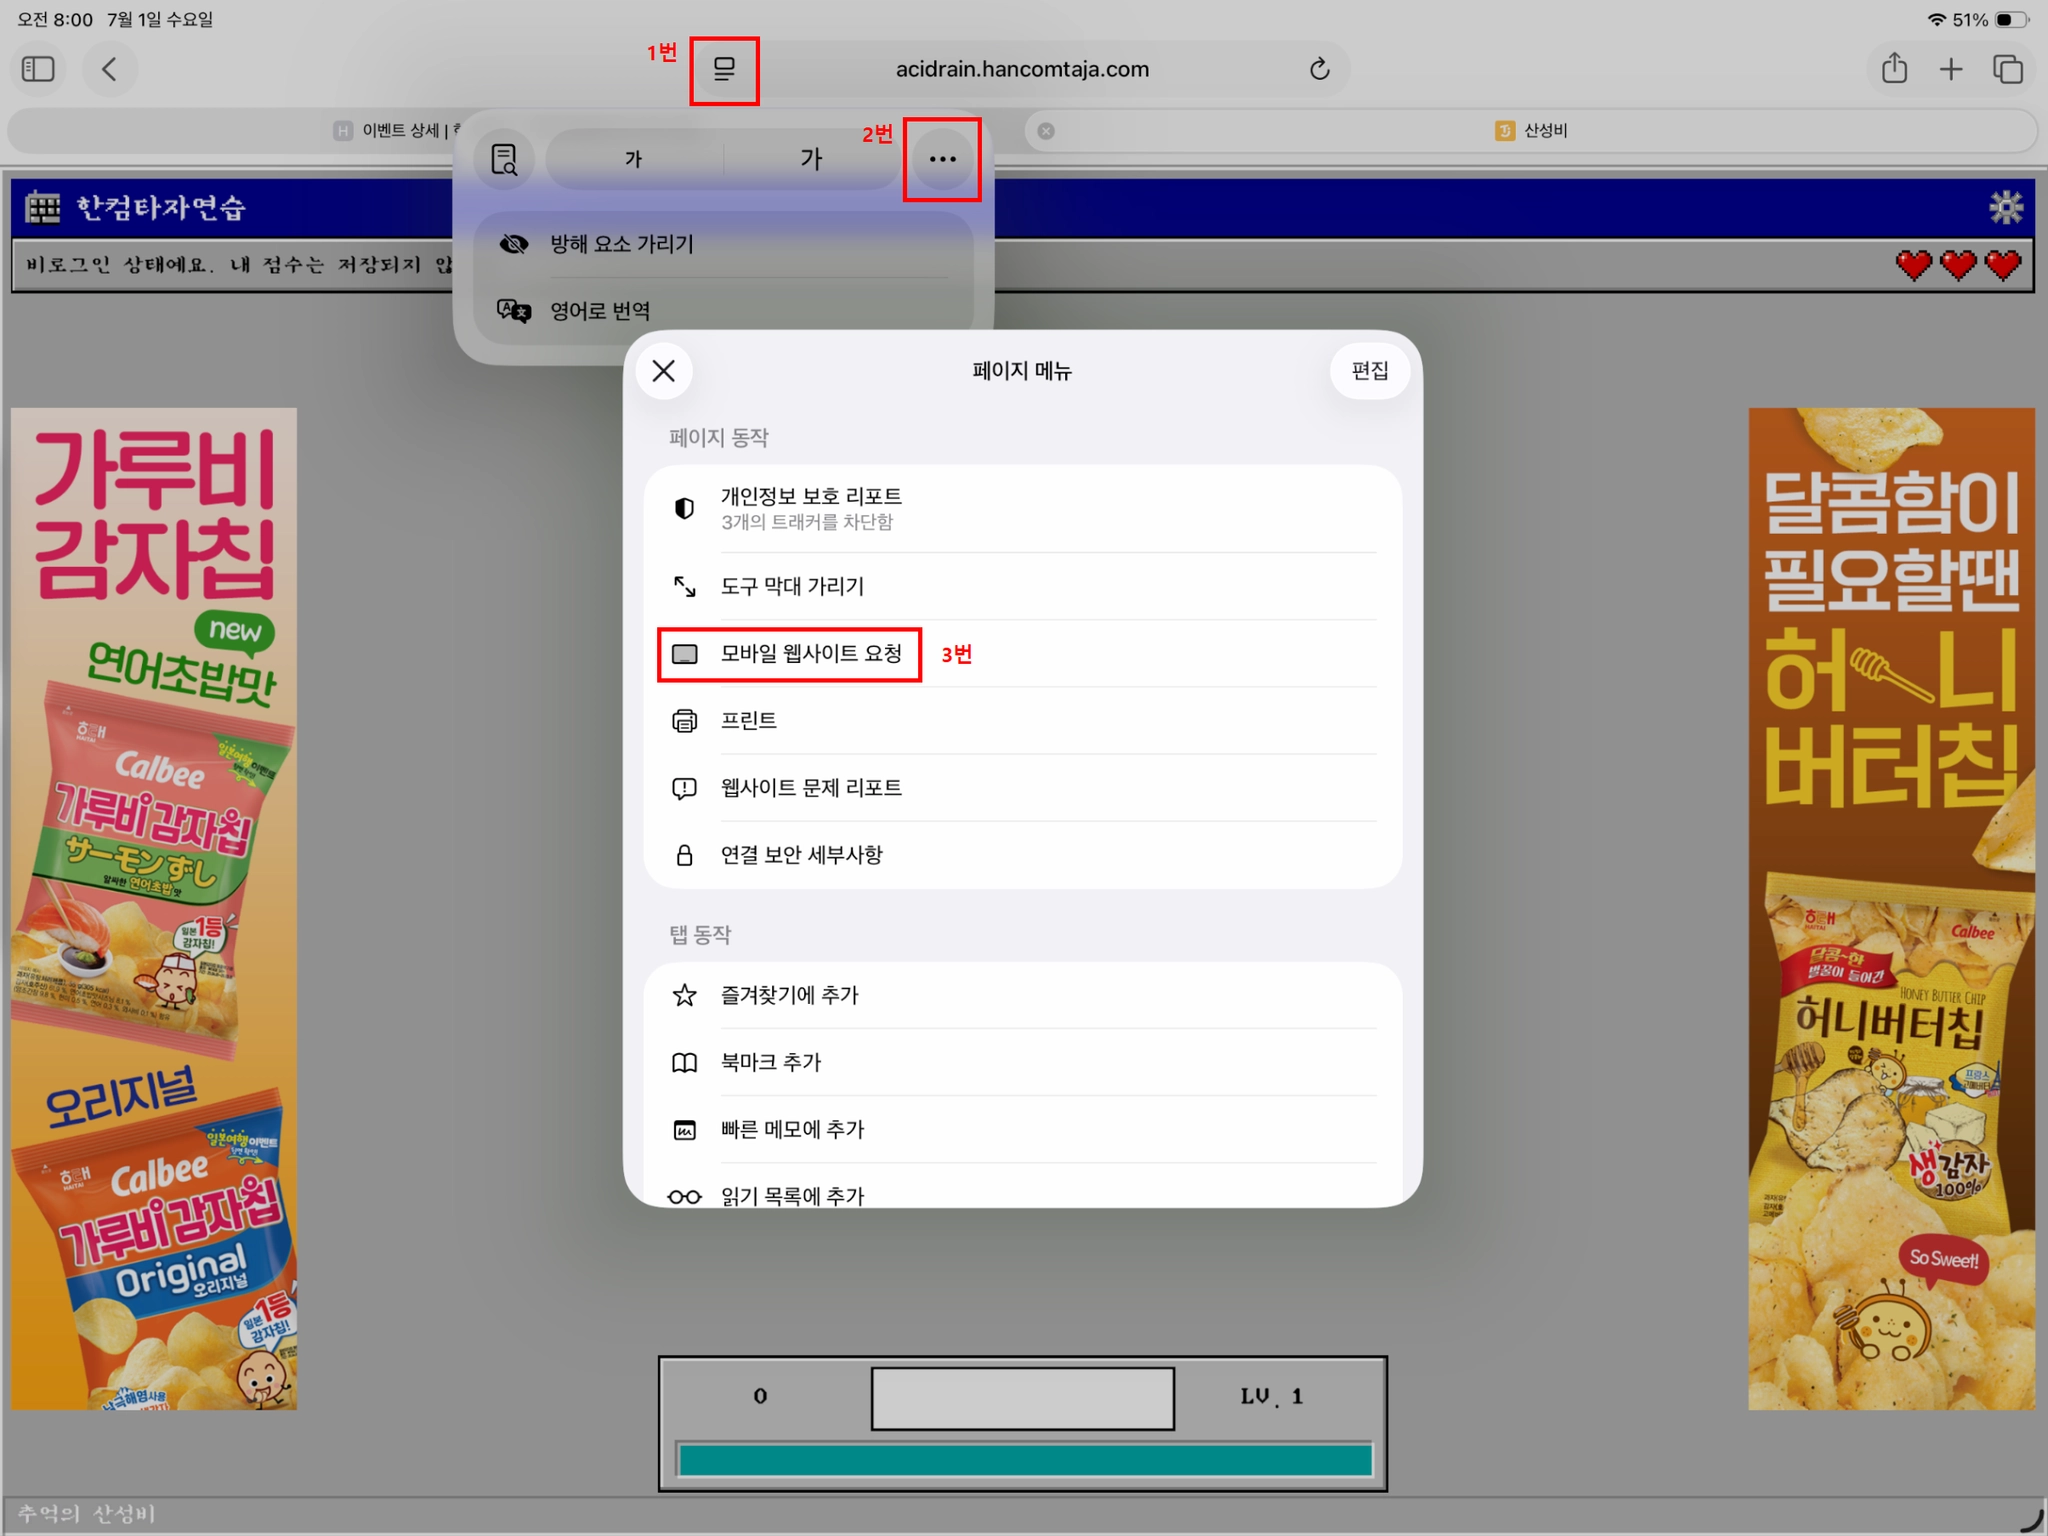
Task: Toggle the Safari sidebar
Action: pyautogui.click(x=38, y=69)
